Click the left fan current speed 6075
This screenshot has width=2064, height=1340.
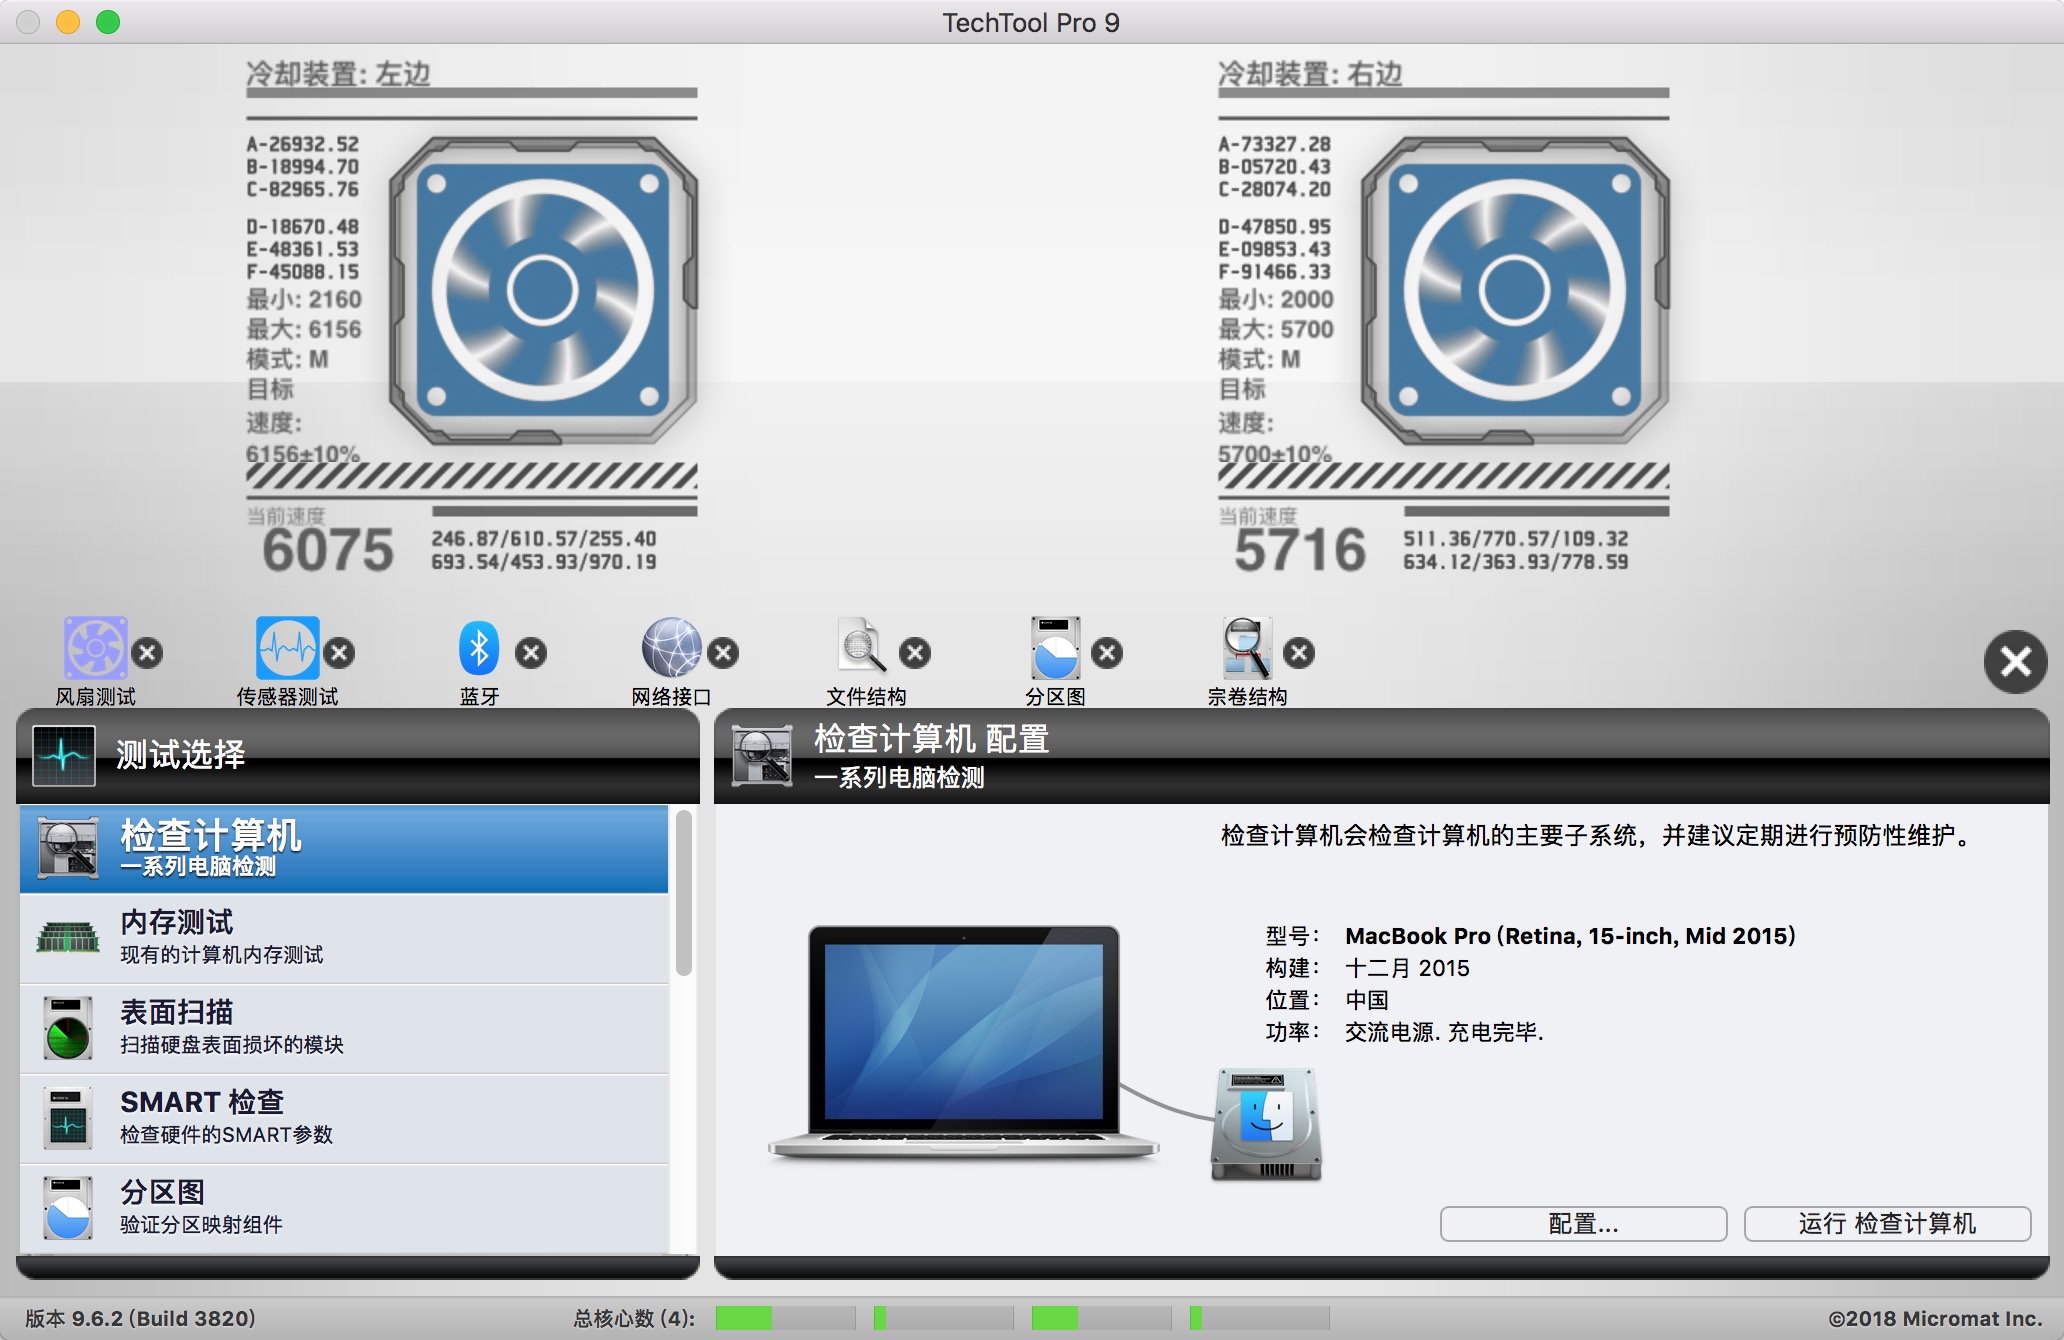[328, 550]
